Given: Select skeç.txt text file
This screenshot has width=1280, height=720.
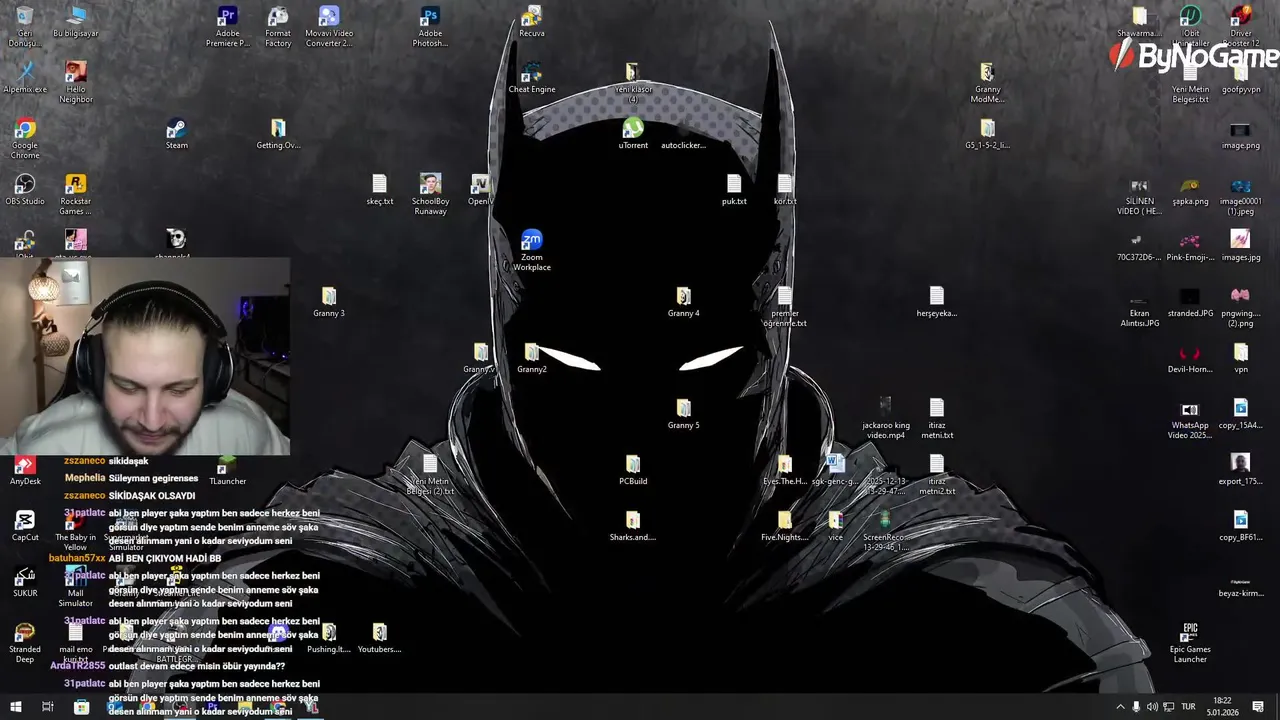Looking at the screenshot, I should click(x=380, y=190).
